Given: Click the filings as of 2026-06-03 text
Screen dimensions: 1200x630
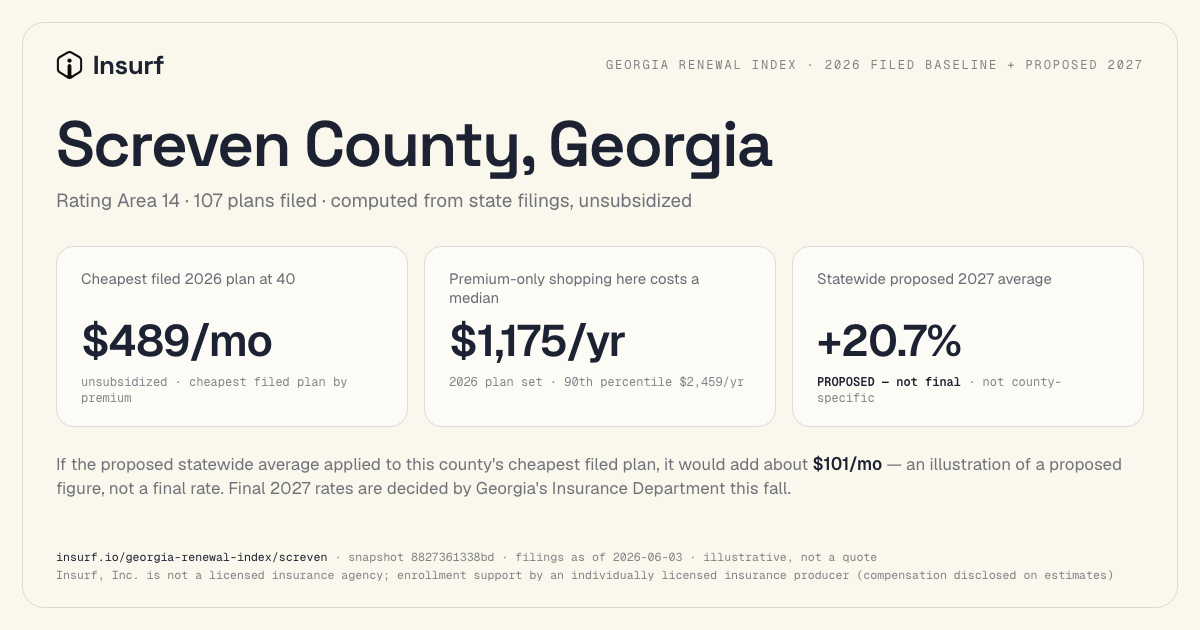Looking at the screenshot, I should pyautogui.click(x=599, y=557).
